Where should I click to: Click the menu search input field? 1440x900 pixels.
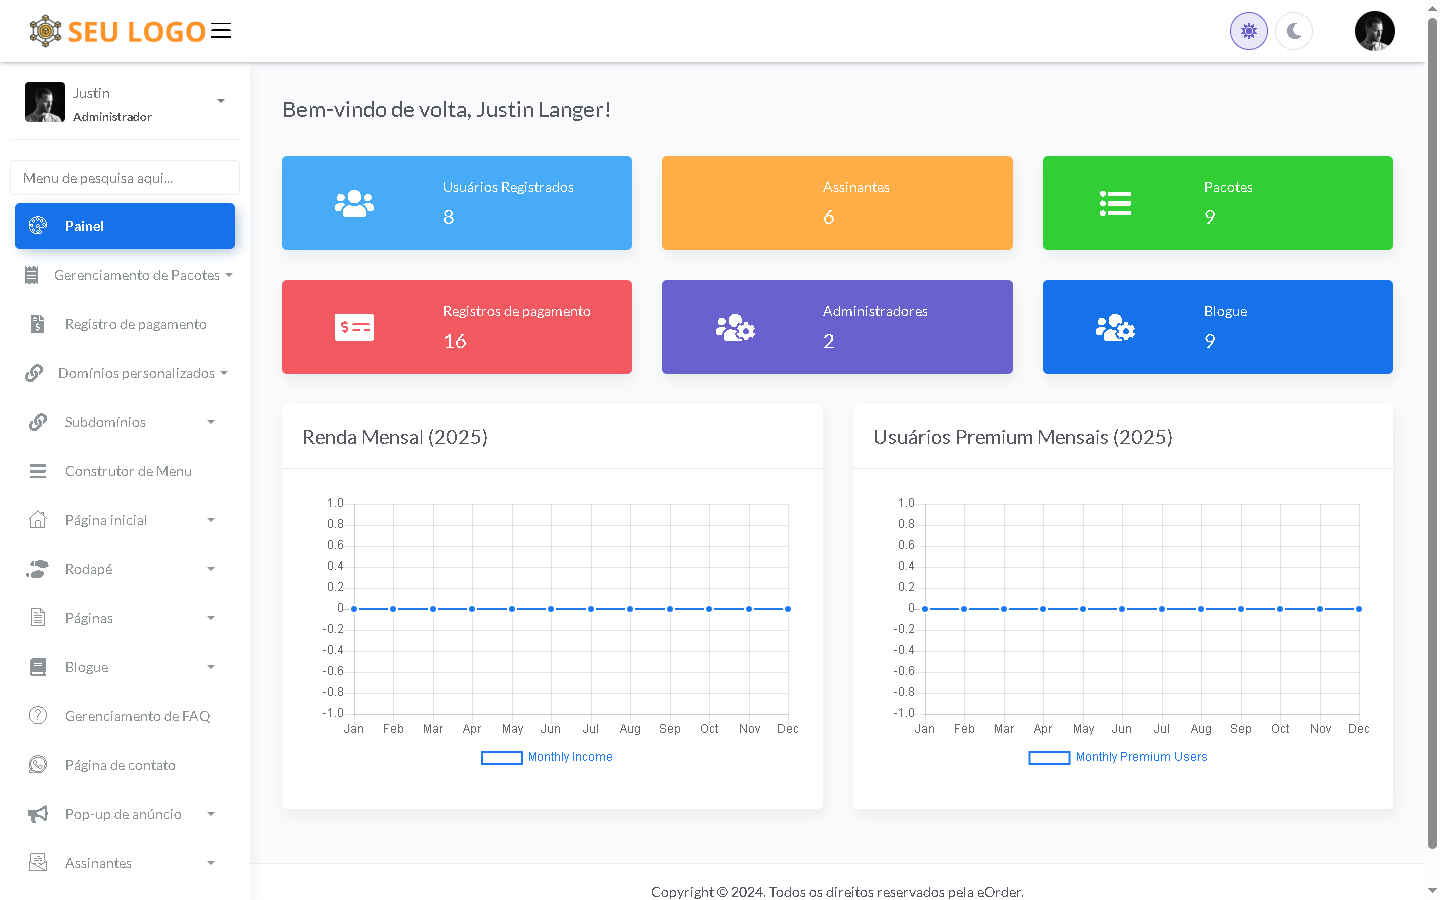125,178
